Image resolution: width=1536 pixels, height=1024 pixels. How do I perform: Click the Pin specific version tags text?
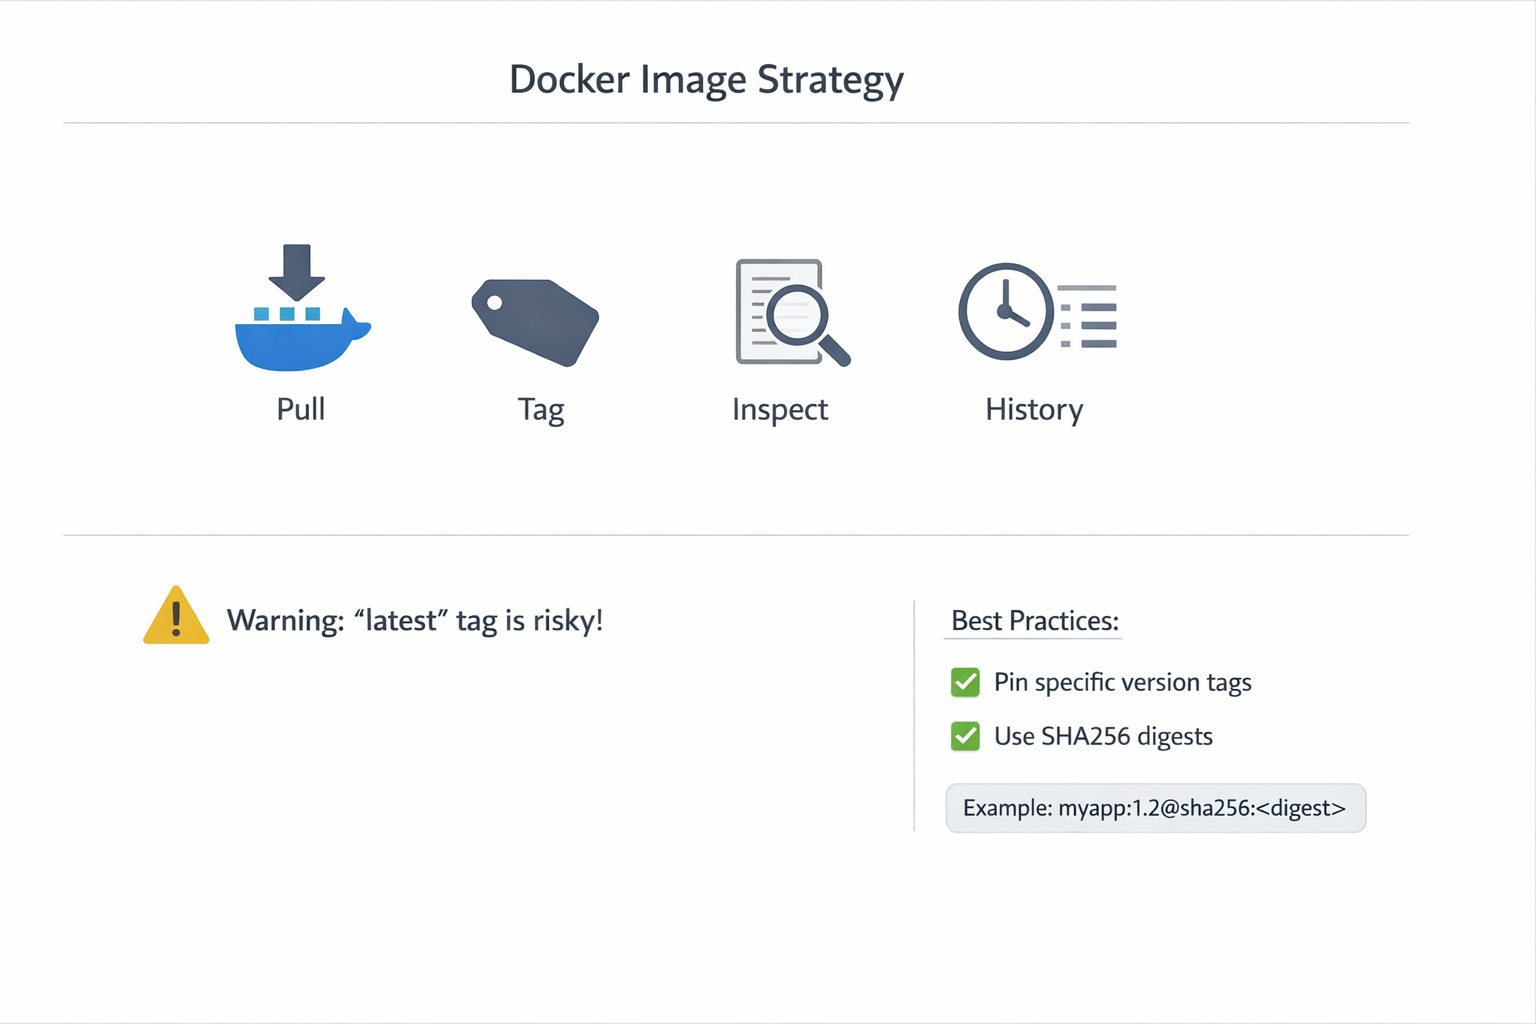pyautogui.click(x=1123, y=682)
